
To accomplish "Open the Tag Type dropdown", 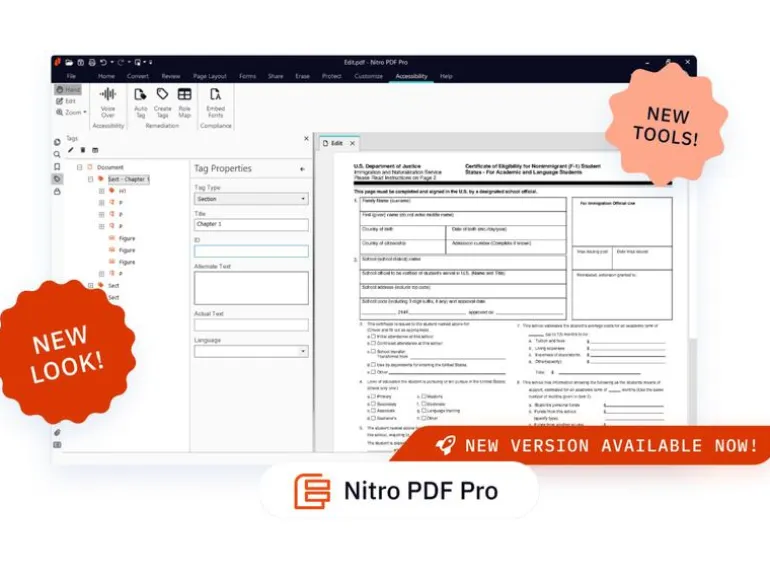I will pos(251,199).
